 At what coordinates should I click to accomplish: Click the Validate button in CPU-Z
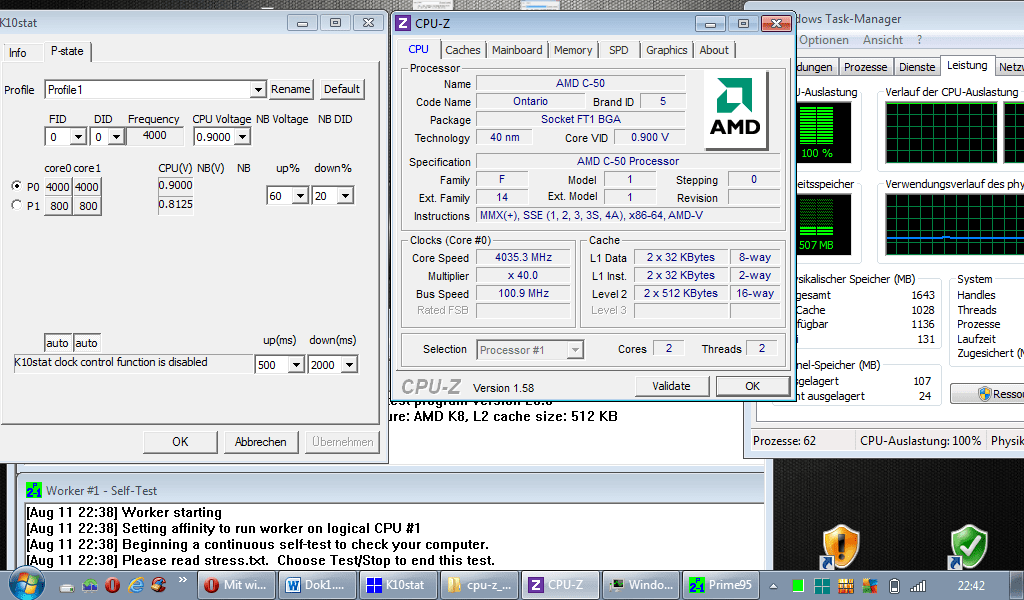tap(671, 386)
